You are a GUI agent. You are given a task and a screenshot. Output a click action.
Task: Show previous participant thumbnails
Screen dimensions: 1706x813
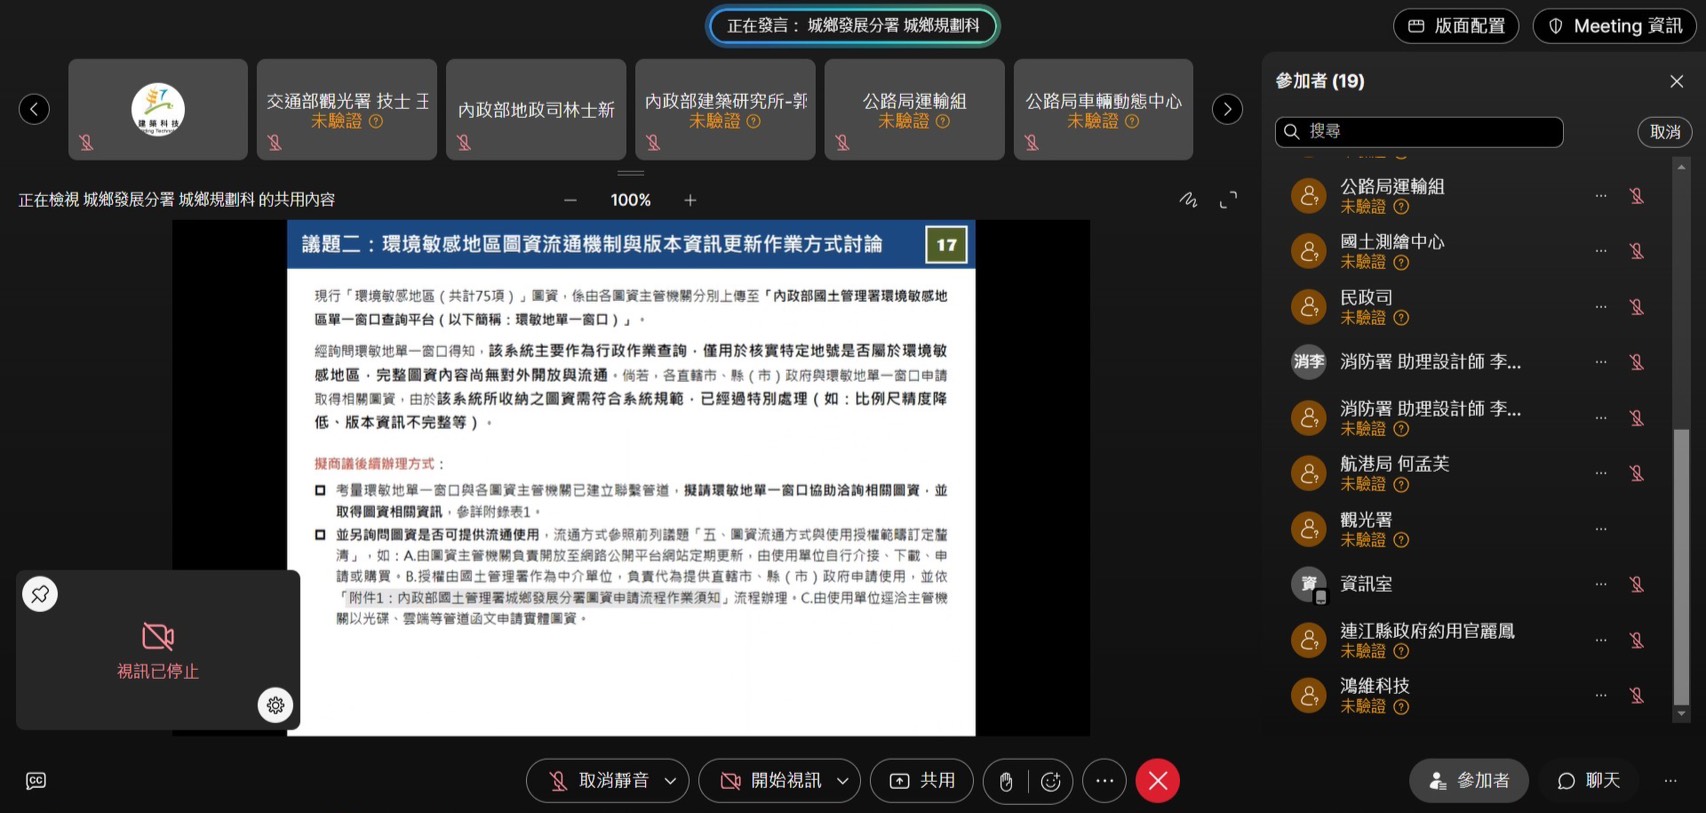[34, 109]
